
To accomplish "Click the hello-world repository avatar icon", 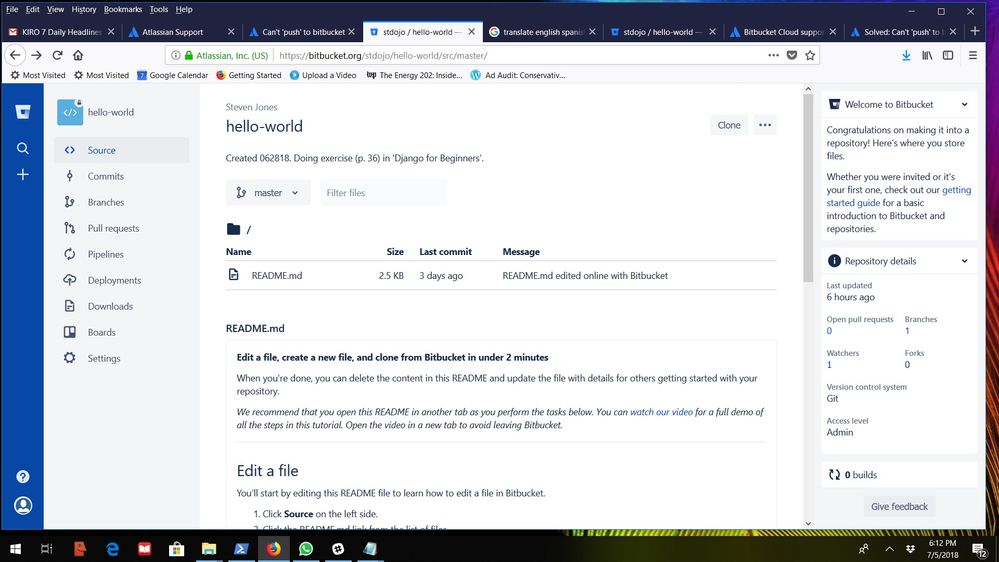I will point(69,112).
